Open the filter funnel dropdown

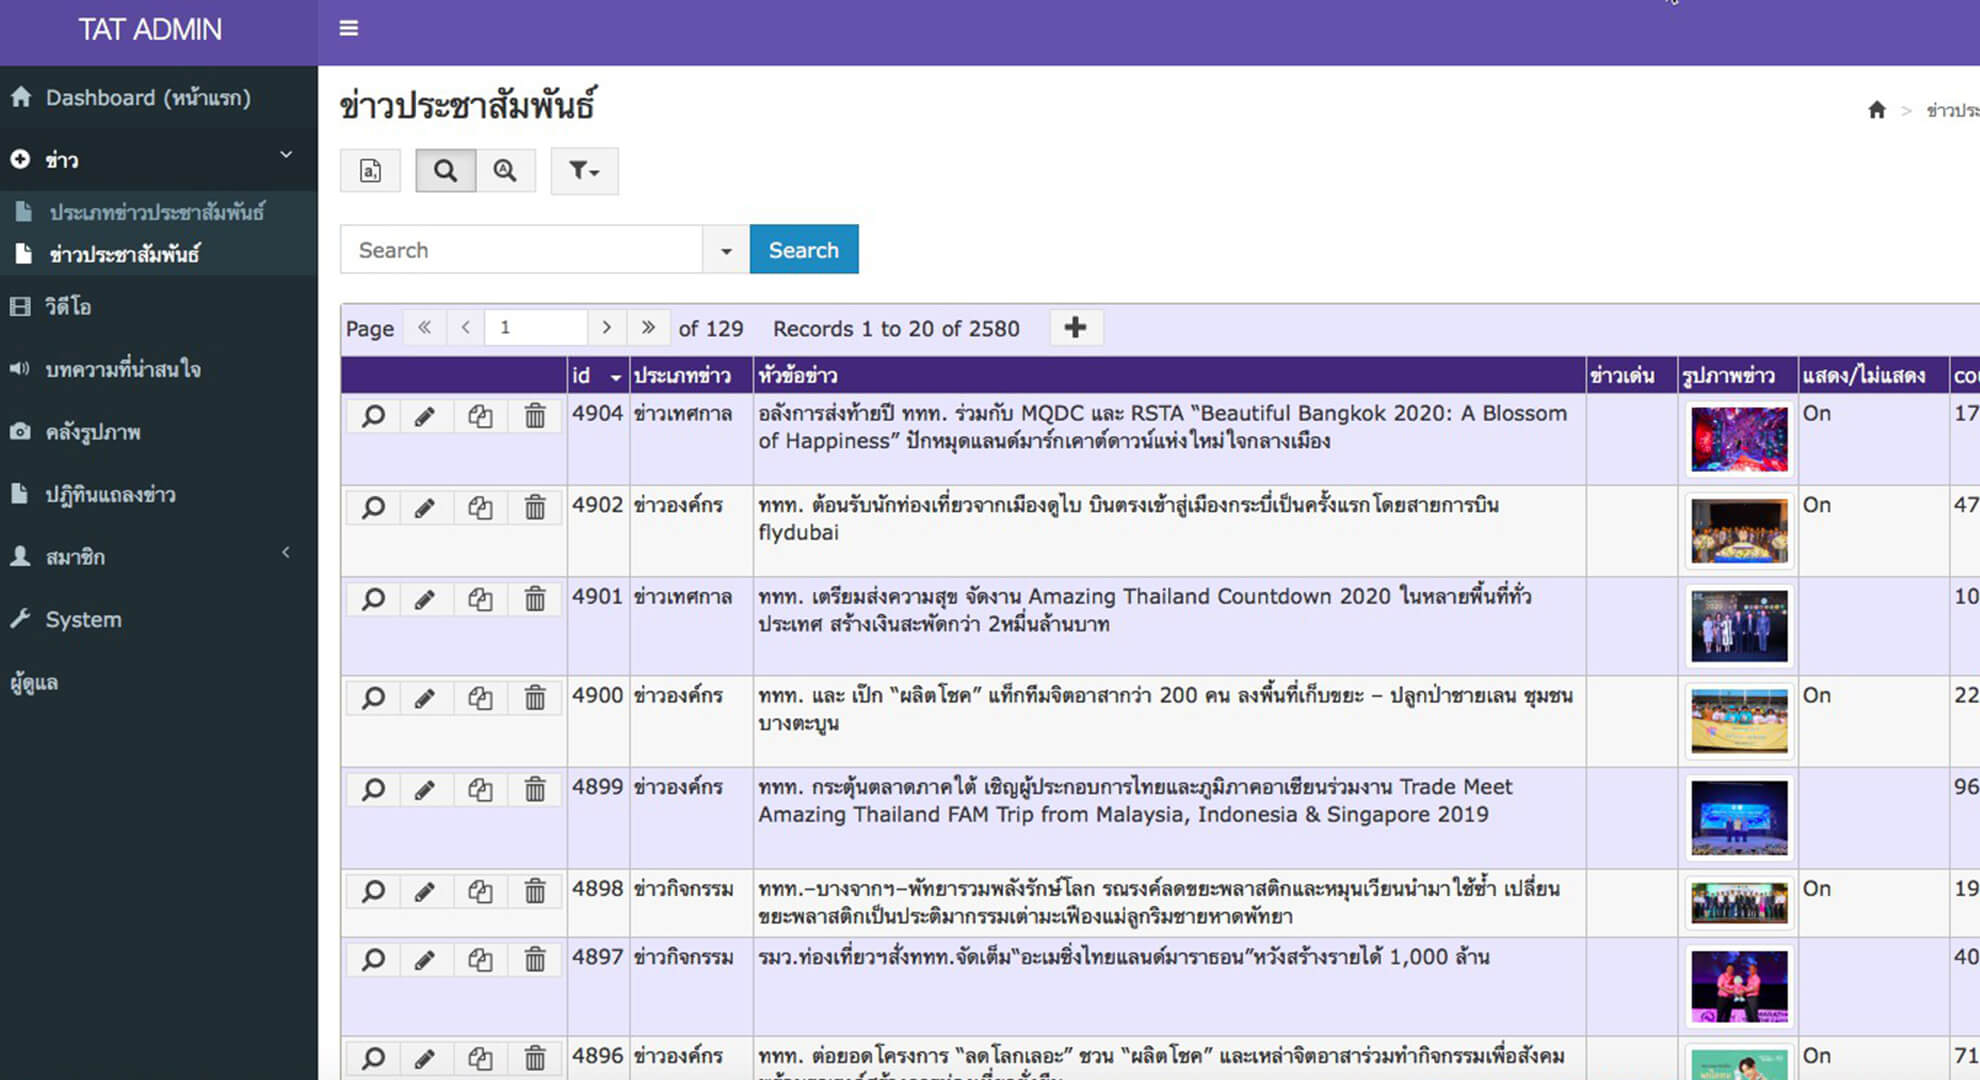click(584, 171)
